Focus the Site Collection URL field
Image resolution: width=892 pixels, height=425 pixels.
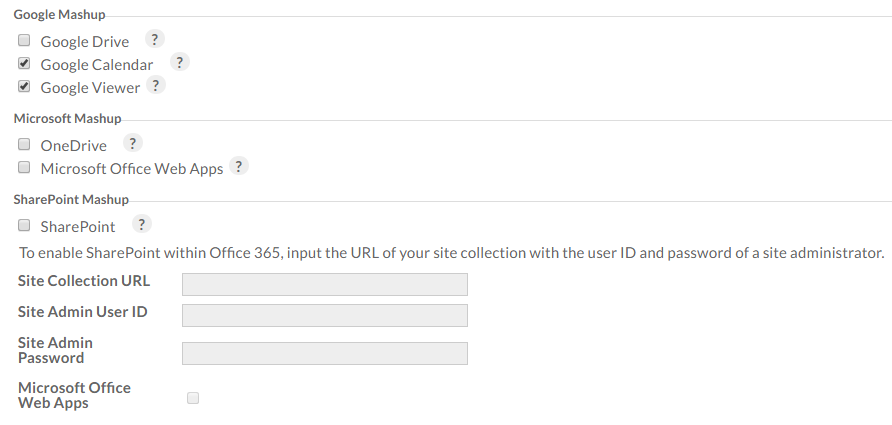[325, 284]
